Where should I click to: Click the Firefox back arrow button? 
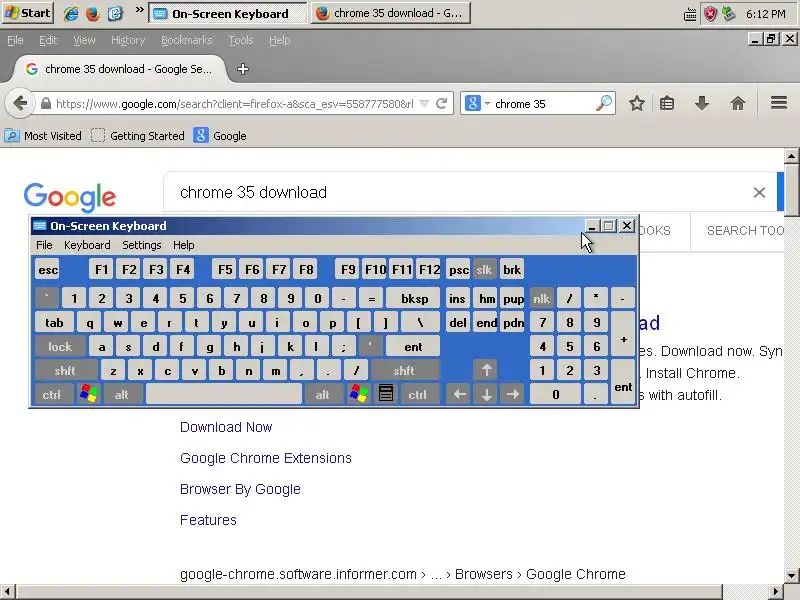(20, 104)
